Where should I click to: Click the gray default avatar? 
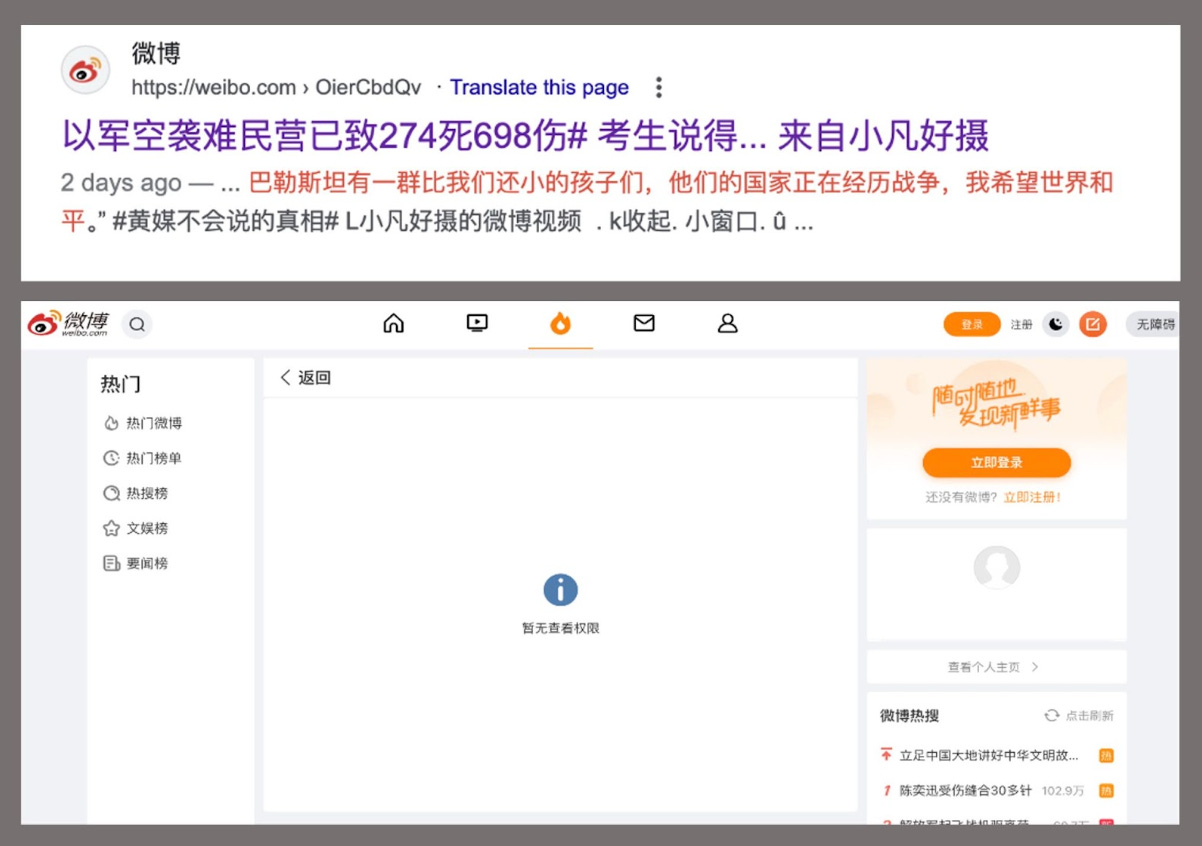tap(996, 569)
